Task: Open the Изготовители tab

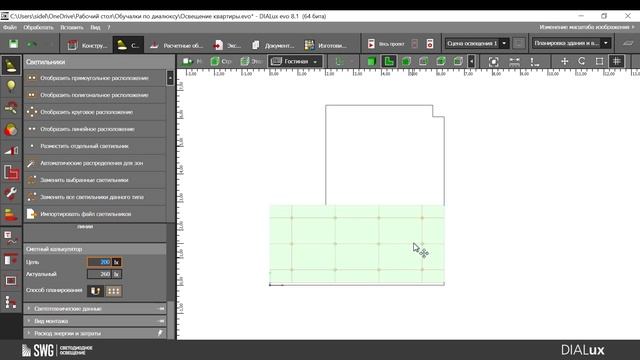Action: (325, 45)
